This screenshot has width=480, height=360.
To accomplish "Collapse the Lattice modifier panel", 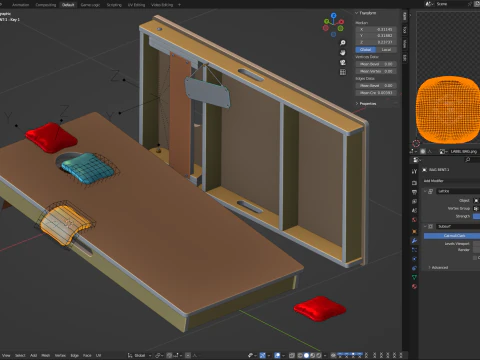I will click(x=425, y=191).
